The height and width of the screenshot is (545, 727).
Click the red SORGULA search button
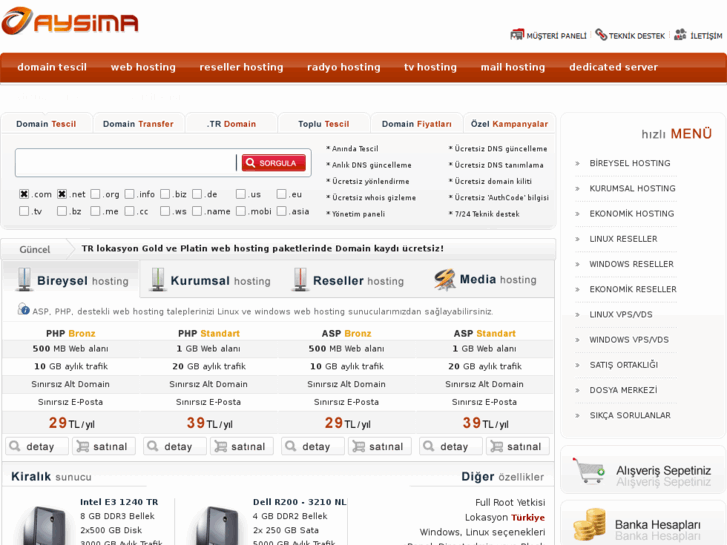274,163
